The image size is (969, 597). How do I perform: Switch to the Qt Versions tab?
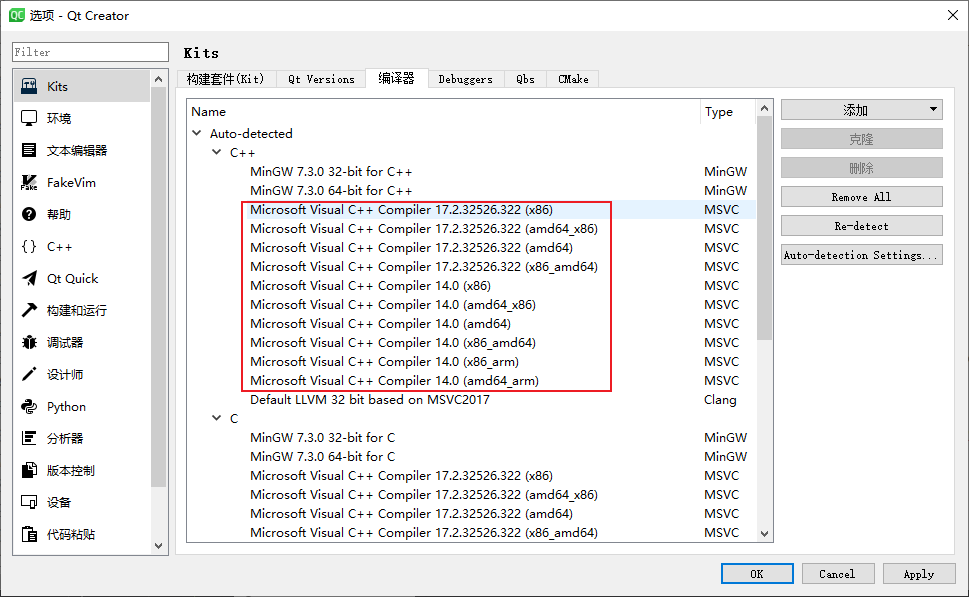321,79
